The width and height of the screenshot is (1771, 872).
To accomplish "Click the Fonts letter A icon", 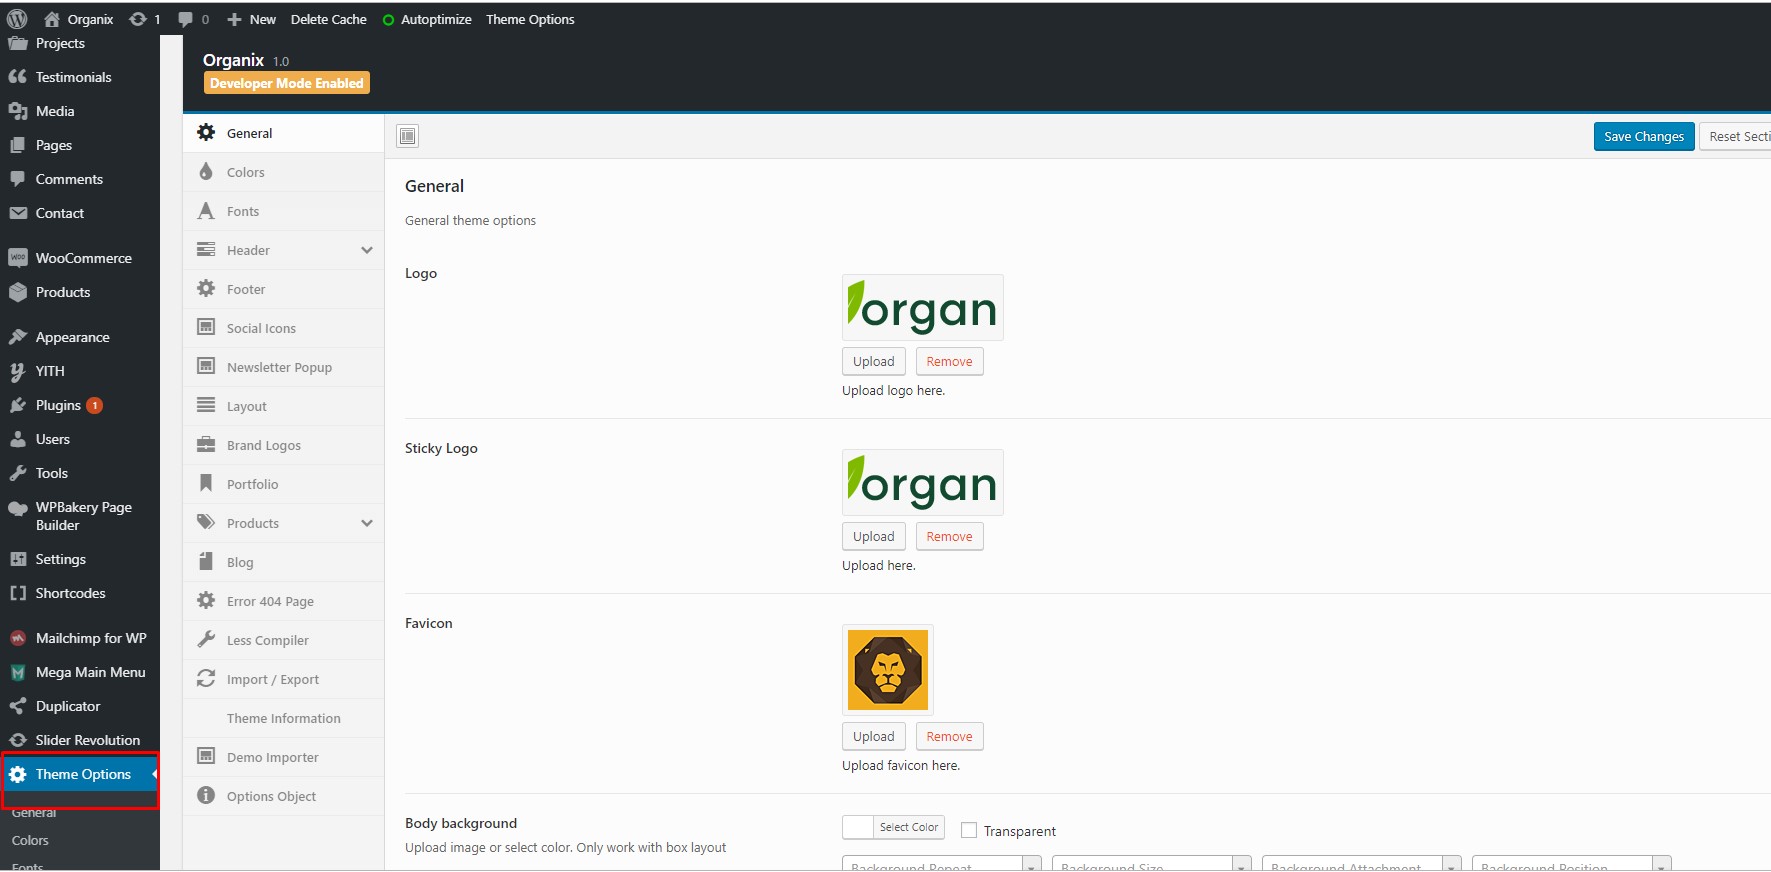I will pyautogui.click(x=206, y=211).
